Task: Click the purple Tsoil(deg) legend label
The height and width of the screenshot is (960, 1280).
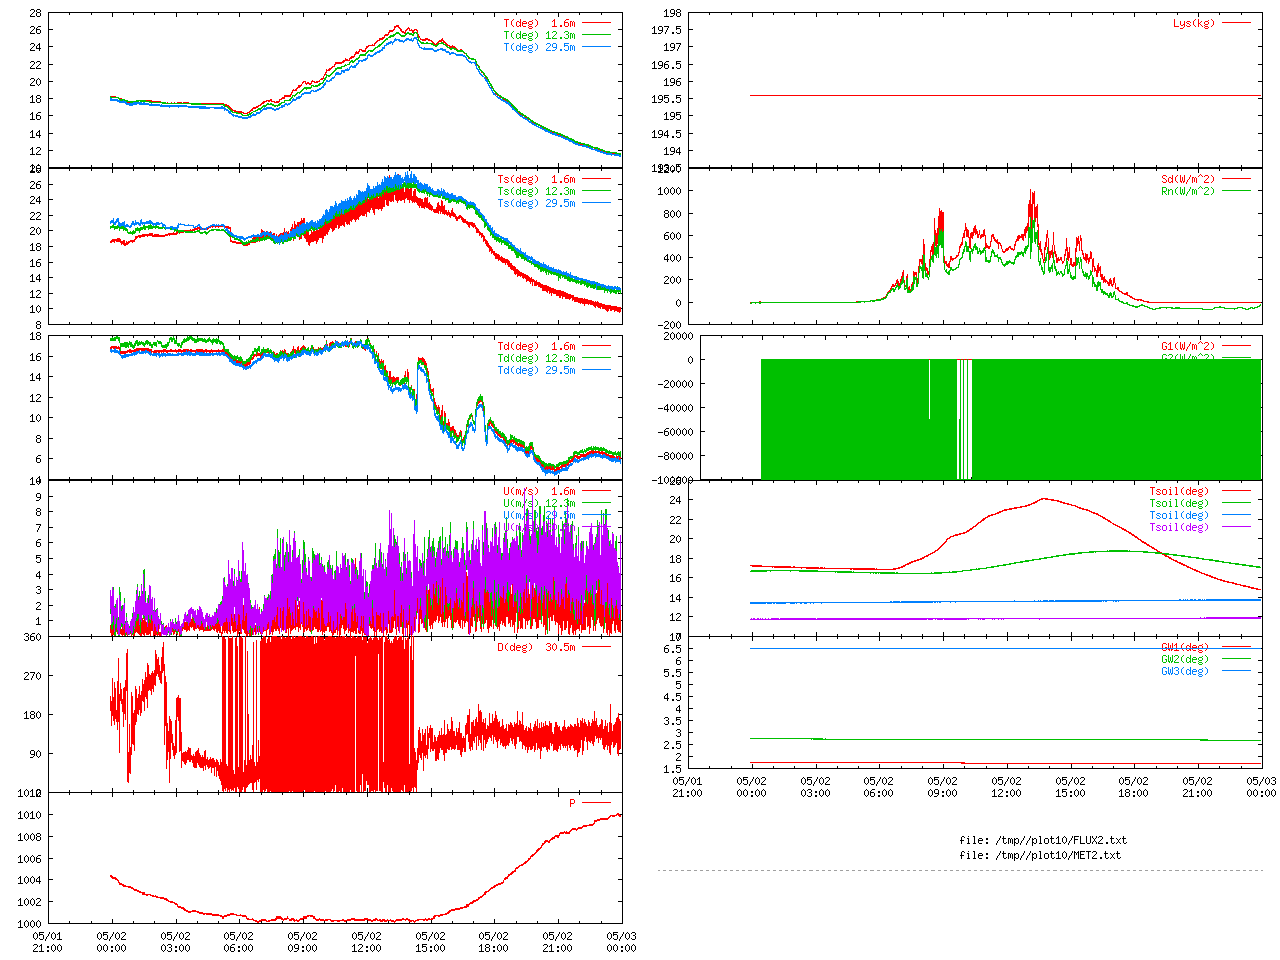Action: 1179,527
